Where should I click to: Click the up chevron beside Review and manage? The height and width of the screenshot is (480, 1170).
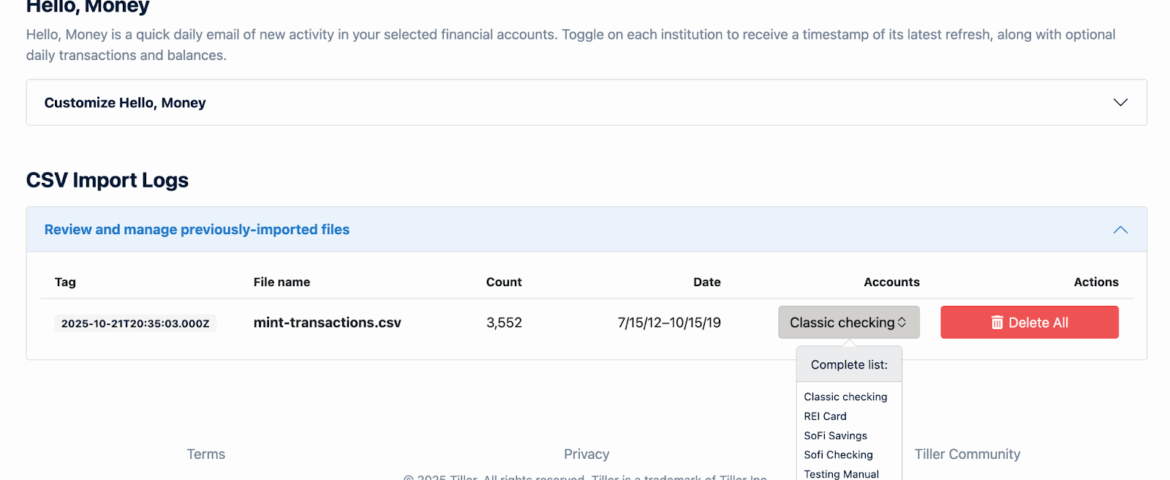(1121, 230)
